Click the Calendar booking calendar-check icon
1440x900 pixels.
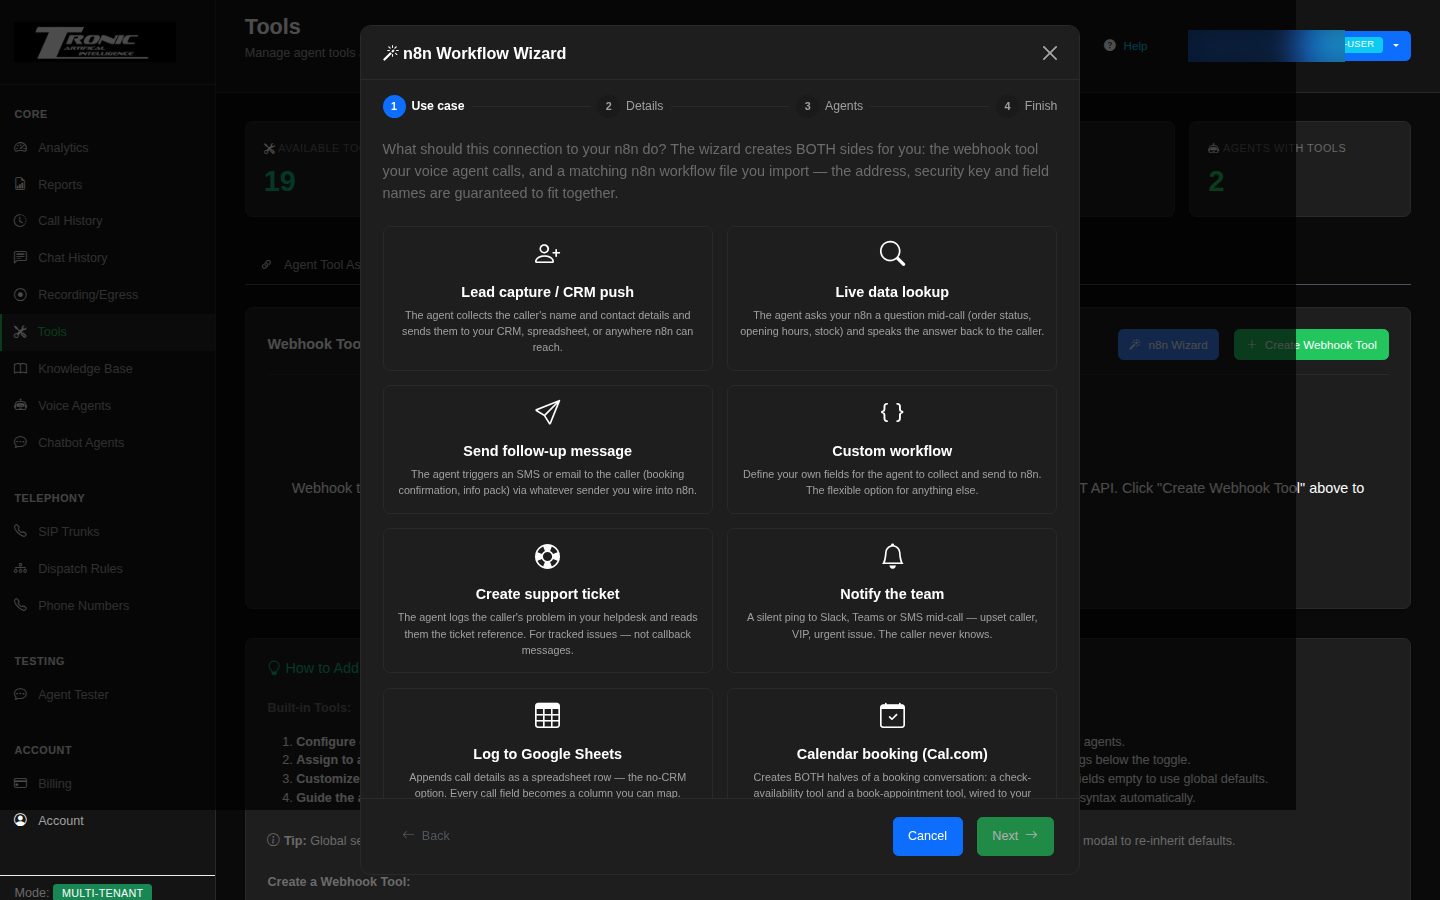(892, 715)
